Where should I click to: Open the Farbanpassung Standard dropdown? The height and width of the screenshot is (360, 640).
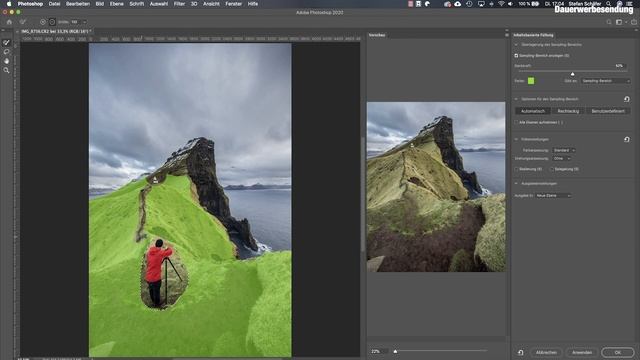click(564, 150)
